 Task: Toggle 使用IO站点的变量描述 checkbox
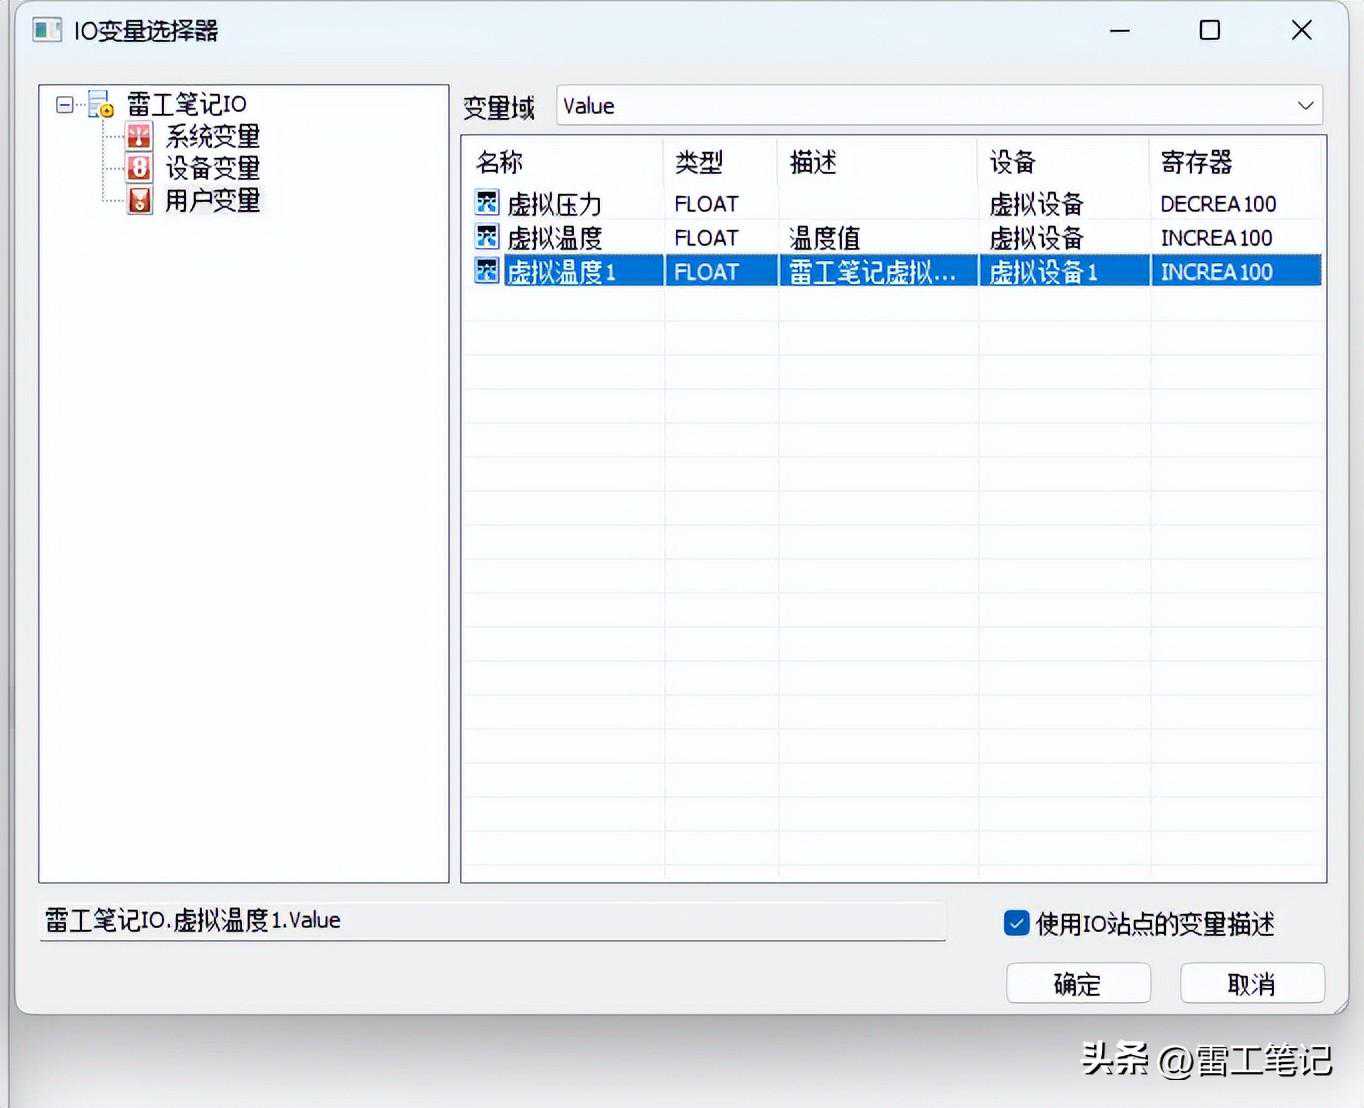pyautogui.click(x=1016, y=923)
